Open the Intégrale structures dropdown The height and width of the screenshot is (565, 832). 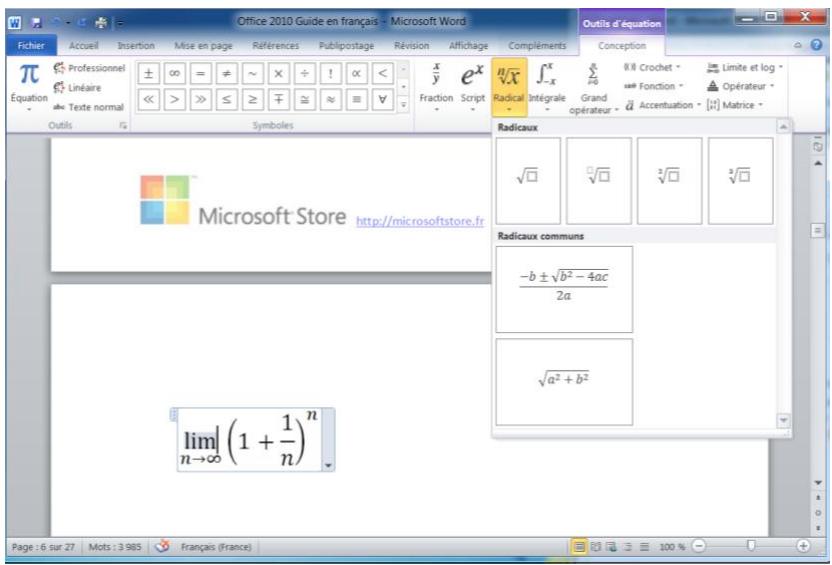pos(547,88)
